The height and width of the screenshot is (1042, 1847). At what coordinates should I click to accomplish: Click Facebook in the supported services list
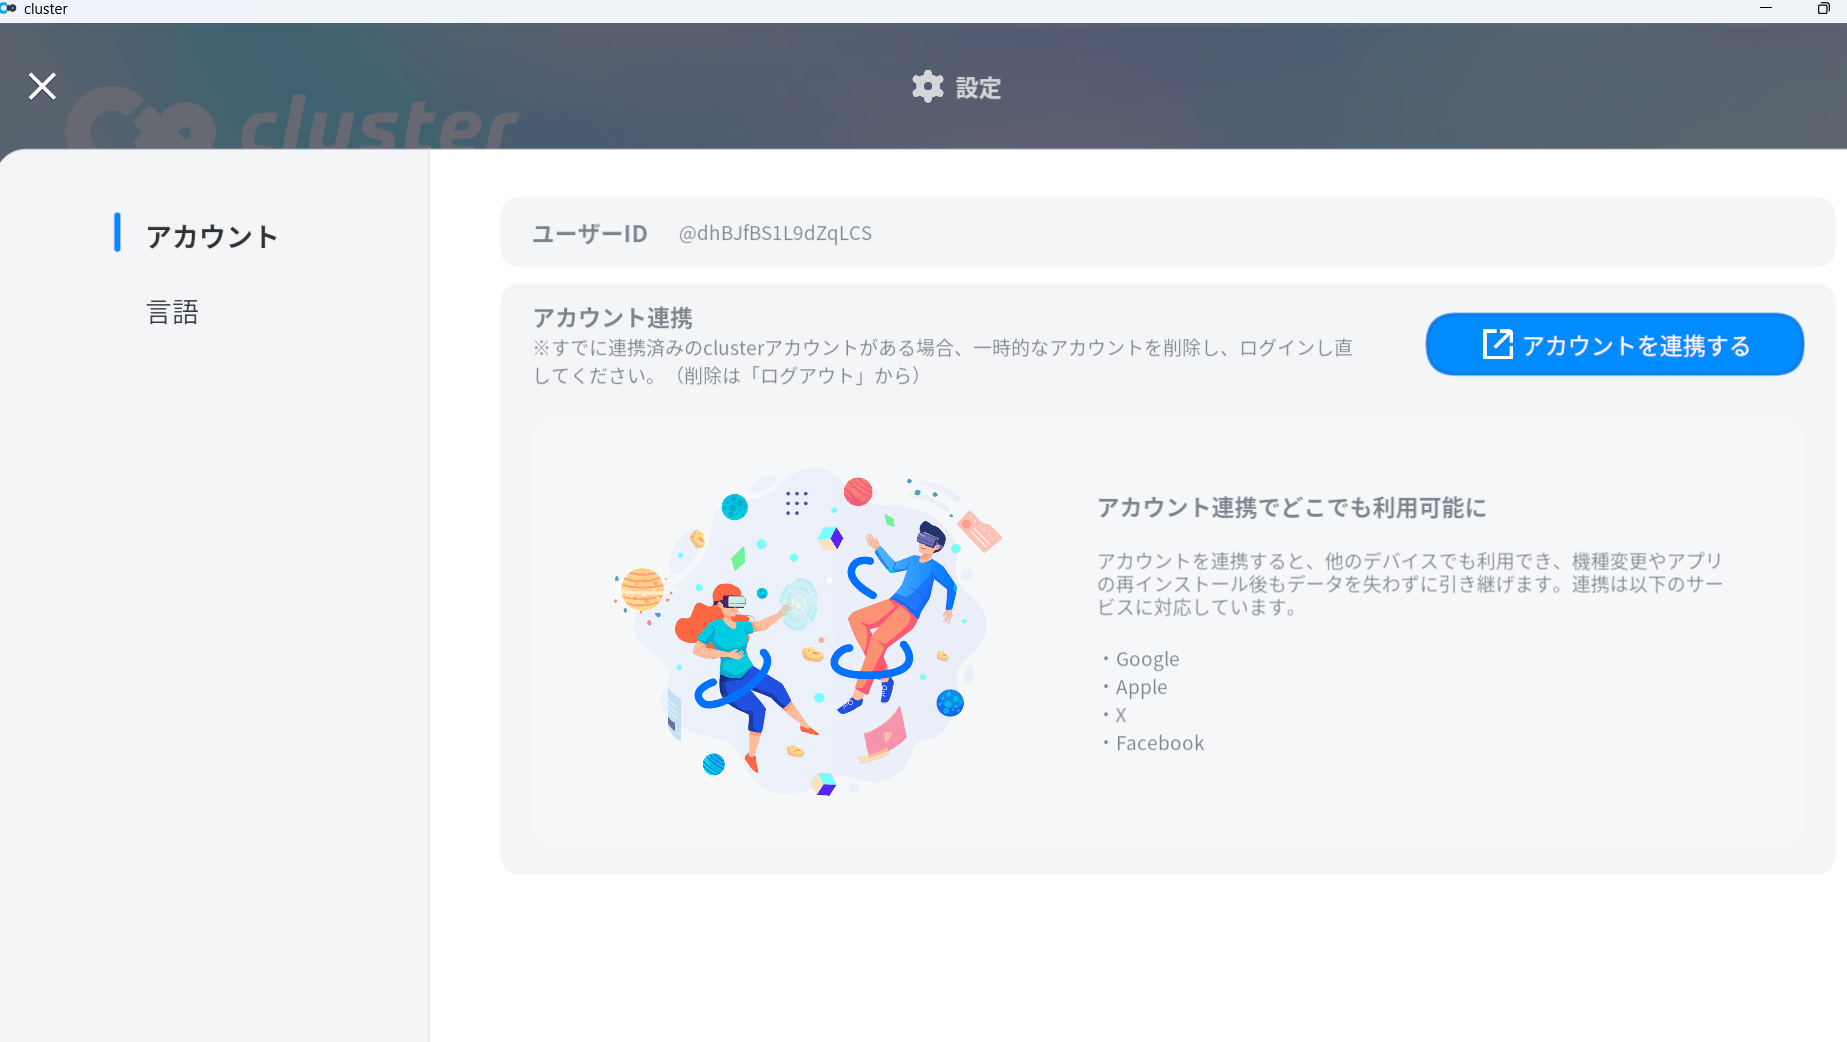[1159, 743]
